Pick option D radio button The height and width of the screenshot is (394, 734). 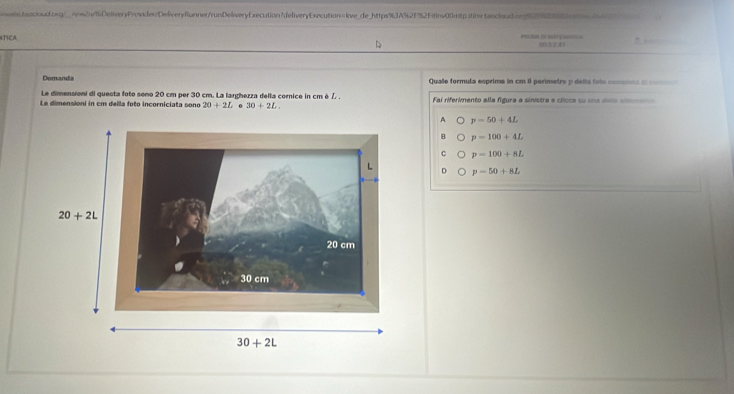click(x=462, y=172)
